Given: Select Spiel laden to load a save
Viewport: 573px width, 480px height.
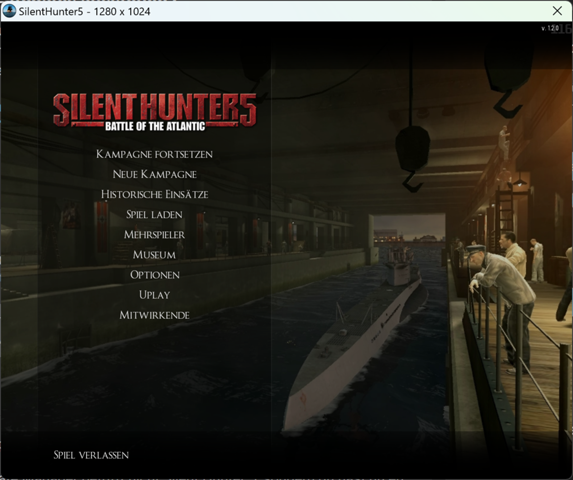Looking at the screenshot, I should tap(154, 214).
